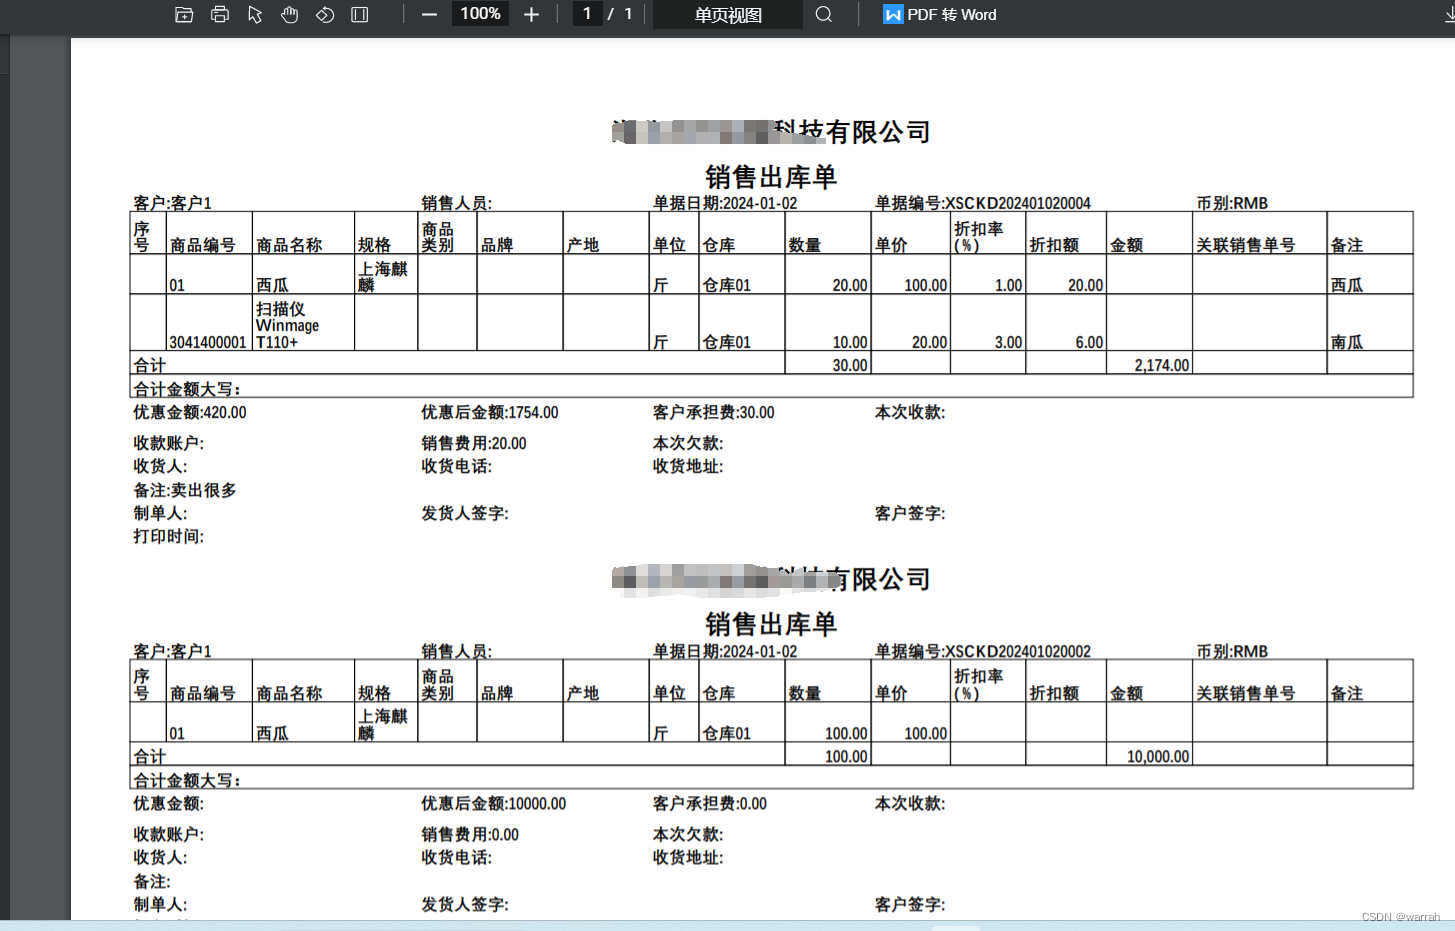Convert using the PDF 转 Word button
The image size is (1455, 931).
940,15
